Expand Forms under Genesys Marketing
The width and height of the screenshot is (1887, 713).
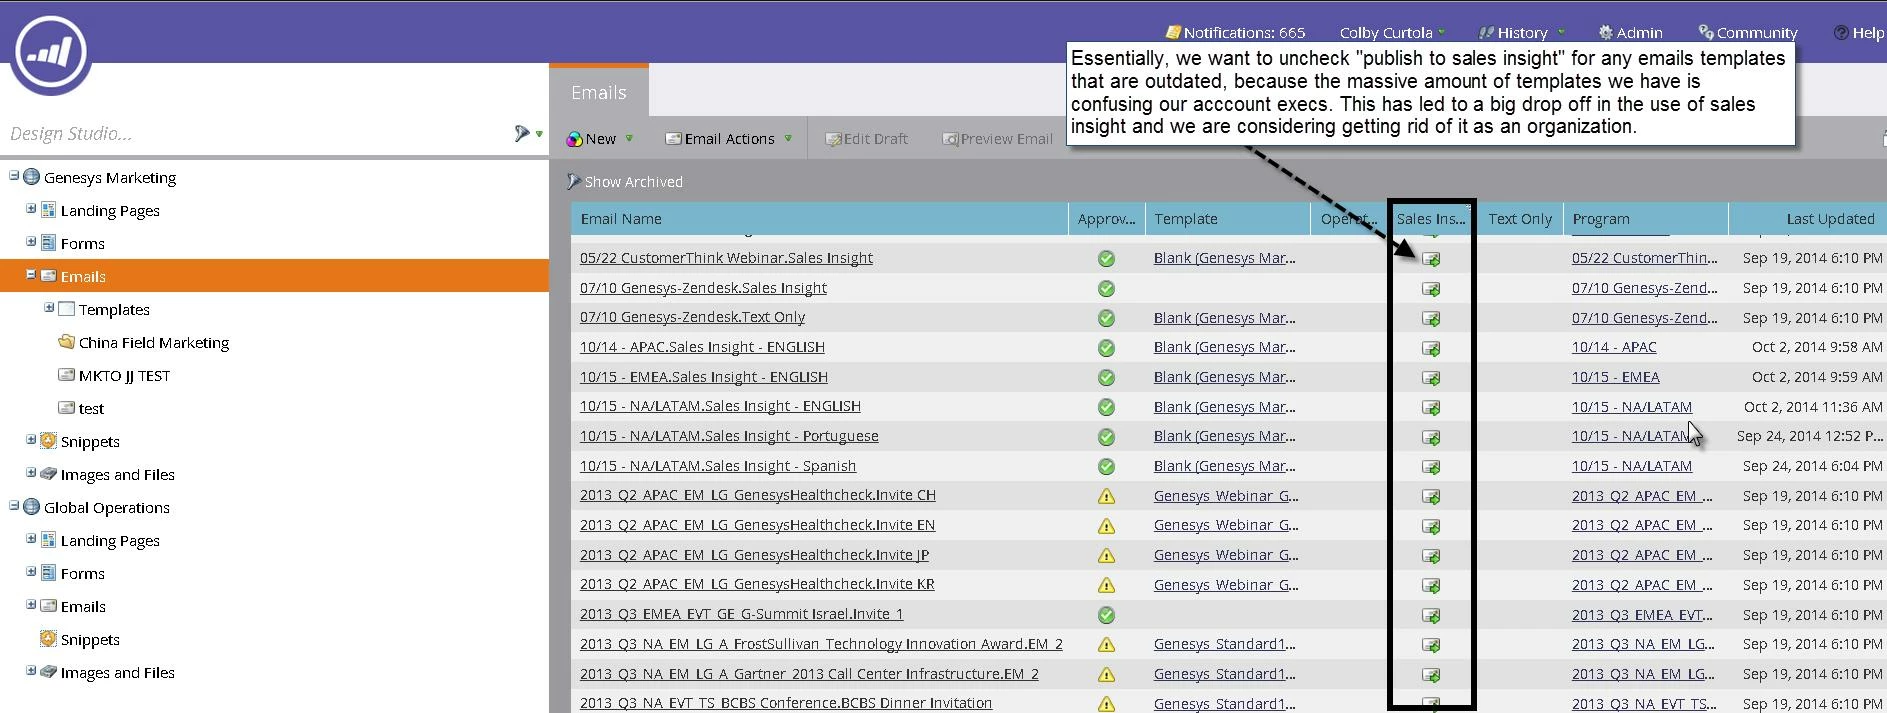[31, 242]
